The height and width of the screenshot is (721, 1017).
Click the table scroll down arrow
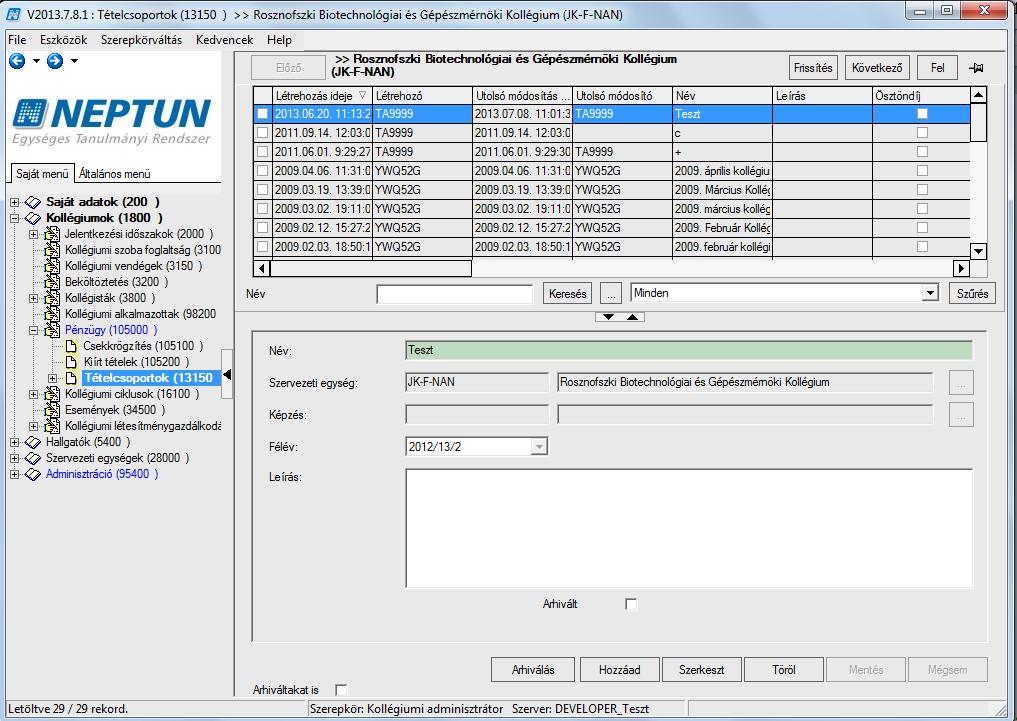(x=979, y=251)
